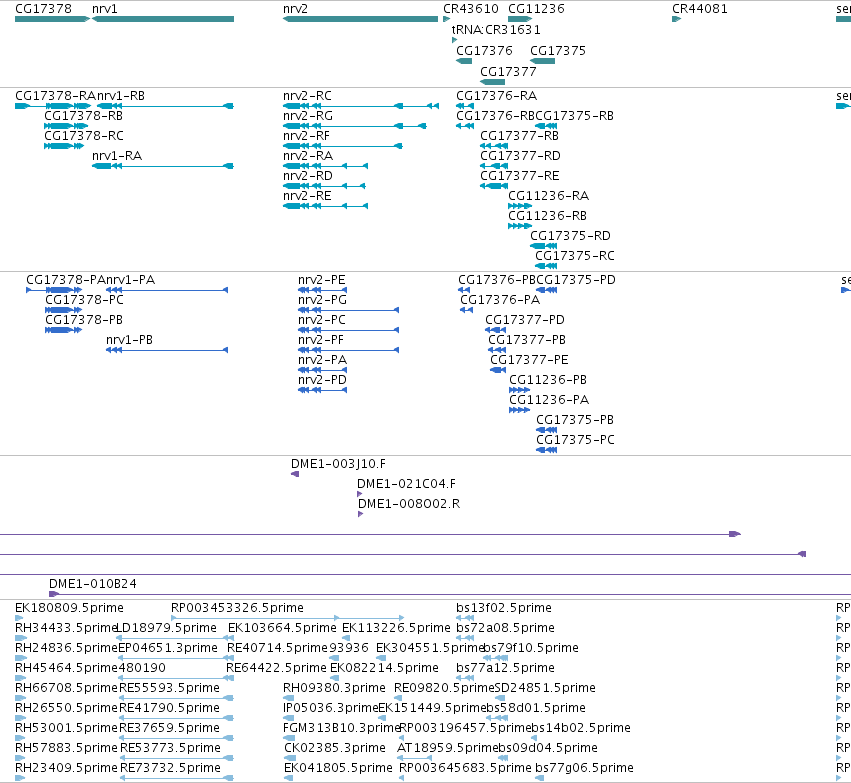Click the DME1-008O02.R feature label
Image resolution: width=851 pixels, height=783 pixels.
(409, 504)
